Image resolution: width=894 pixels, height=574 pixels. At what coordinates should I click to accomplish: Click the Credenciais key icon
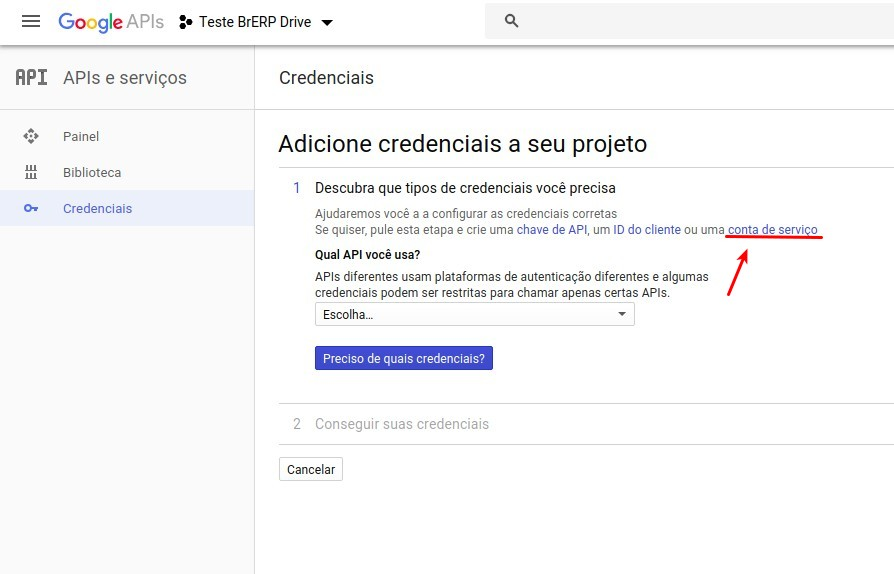31,209
